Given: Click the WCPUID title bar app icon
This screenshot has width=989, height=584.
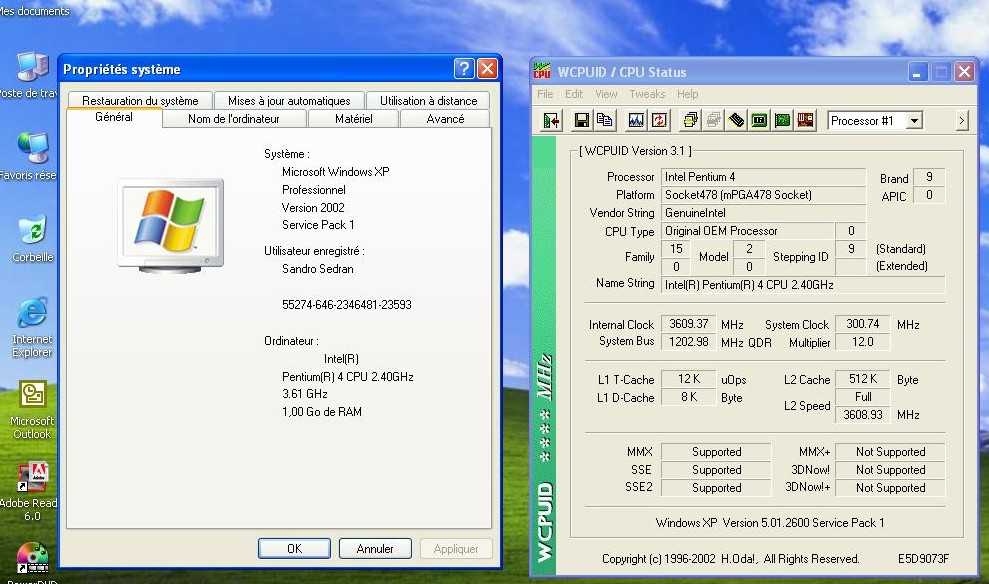Looking at the screenshot, I should 542,71.
